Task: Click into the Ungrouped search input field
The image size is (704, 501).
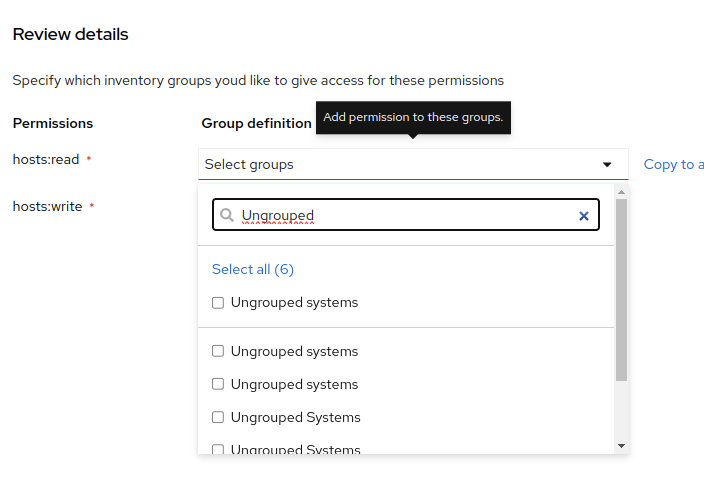Action: pos(400,215)
